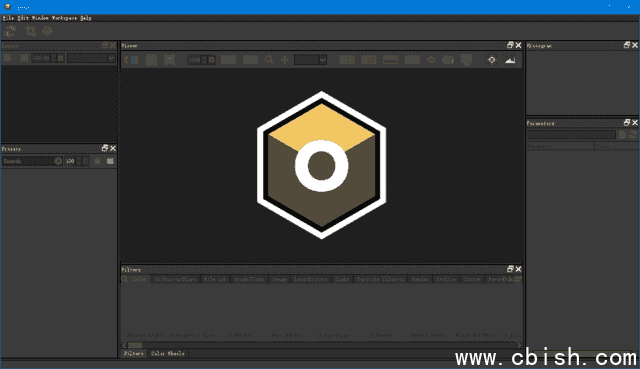
Task: Click the Parameters panel search field
Action: point(571,135)
